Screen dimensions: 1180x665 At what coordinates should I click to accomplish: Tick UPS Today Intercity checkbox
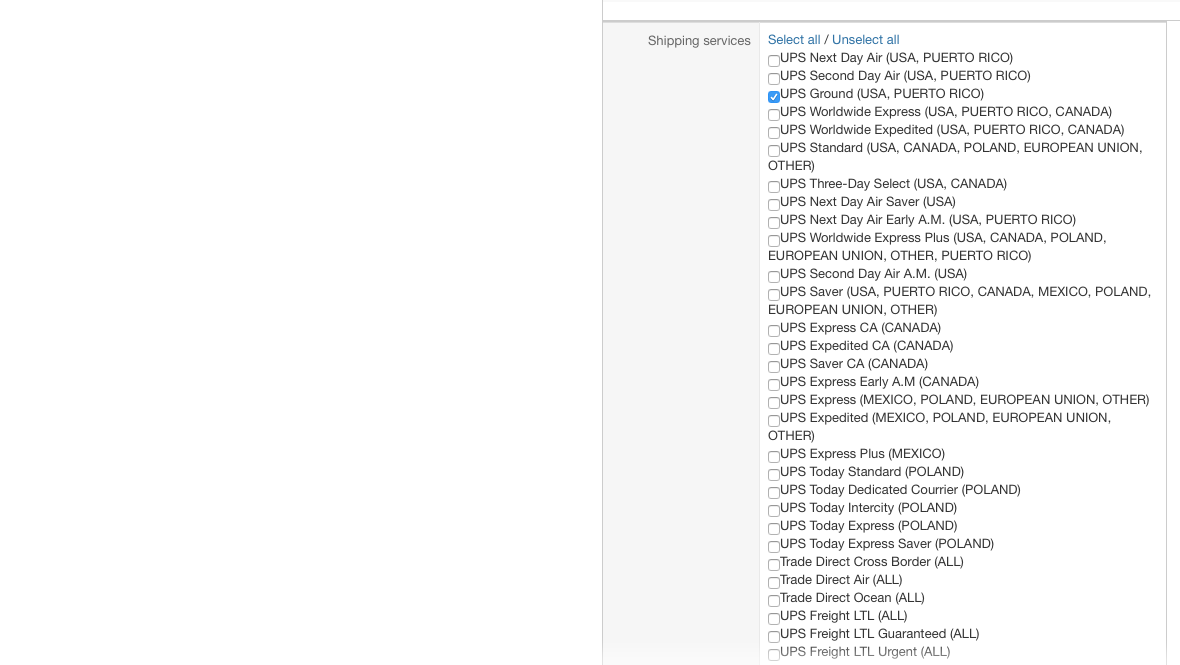coord(774,511)
